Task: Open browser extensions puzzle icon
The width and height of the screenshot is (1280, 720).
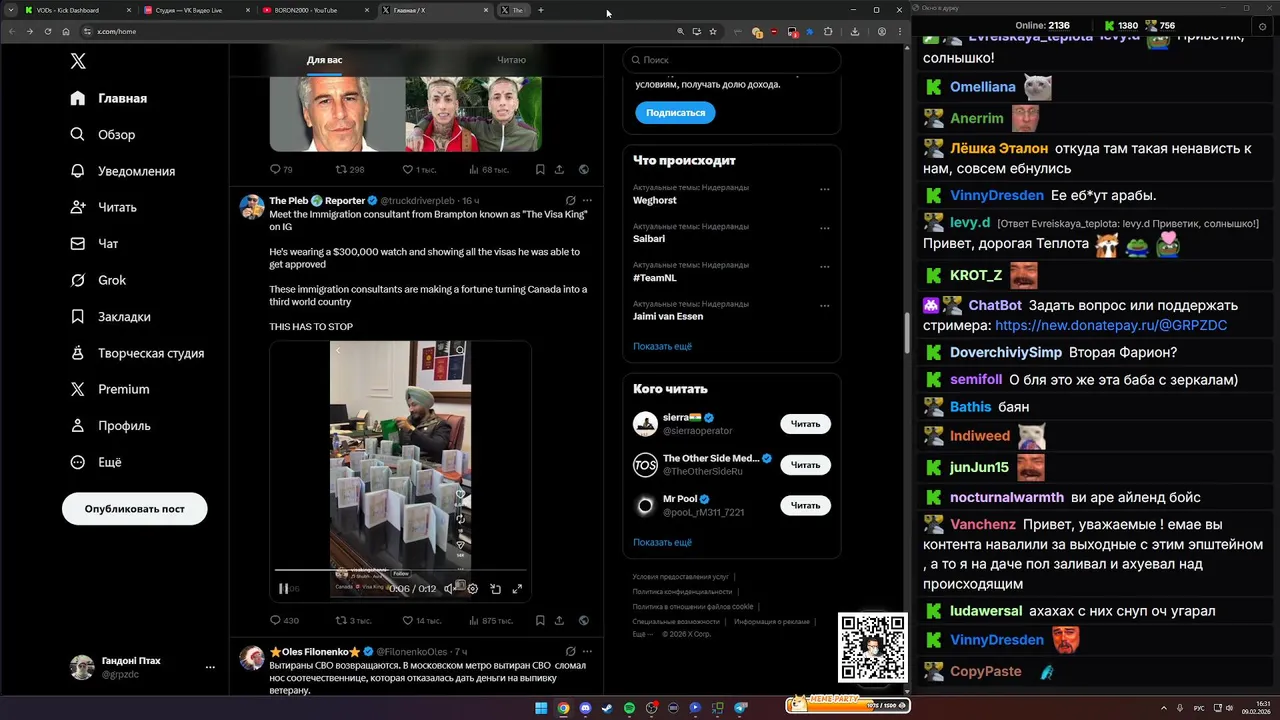Action: (827, 31)
